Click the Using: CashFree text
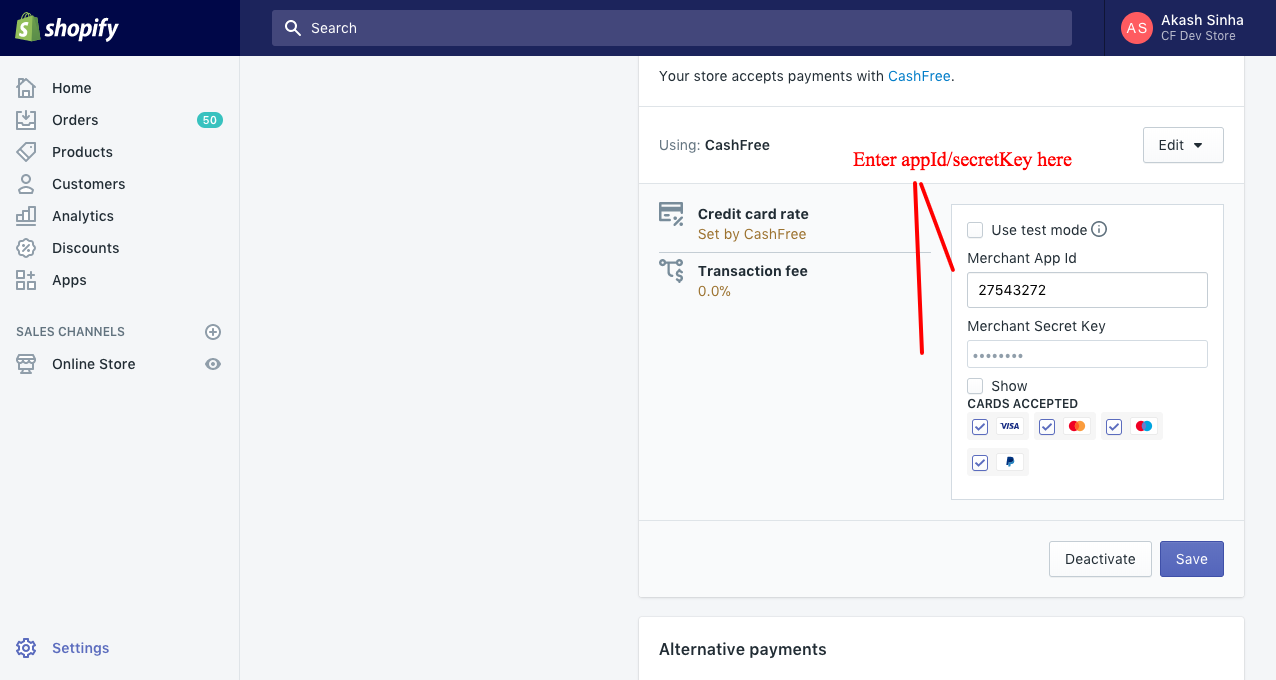Screen dimensions: 1276x680 [x=714, y=145]
